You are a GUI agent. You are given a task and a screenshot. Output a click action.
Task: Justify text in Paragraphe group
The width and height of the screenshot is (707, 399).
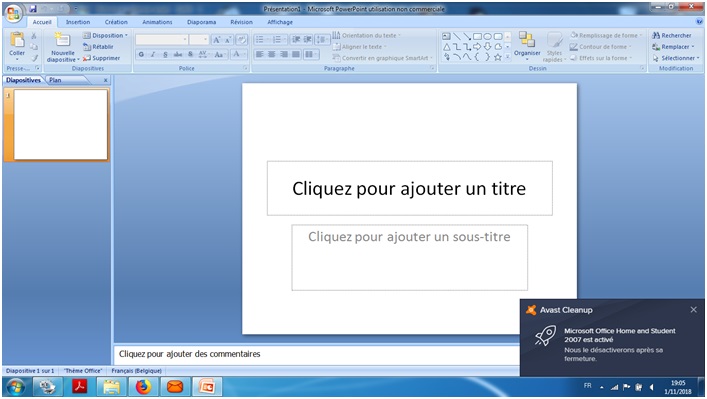pyautogui.click(x=296, y=55)
